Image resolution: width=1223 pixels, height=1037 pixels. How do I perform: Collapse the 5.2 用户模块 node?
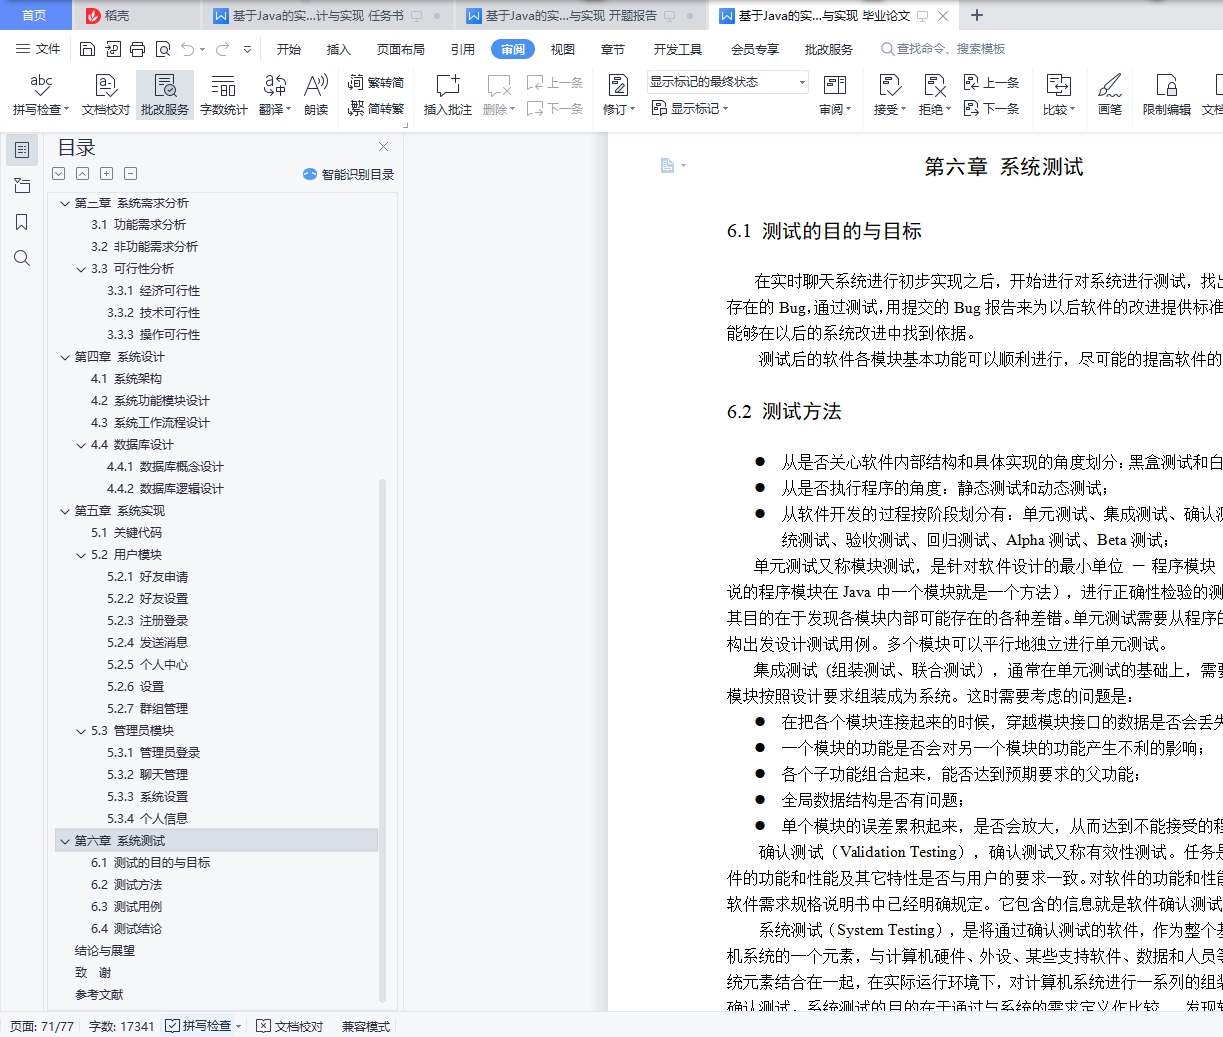pos(81,555)
